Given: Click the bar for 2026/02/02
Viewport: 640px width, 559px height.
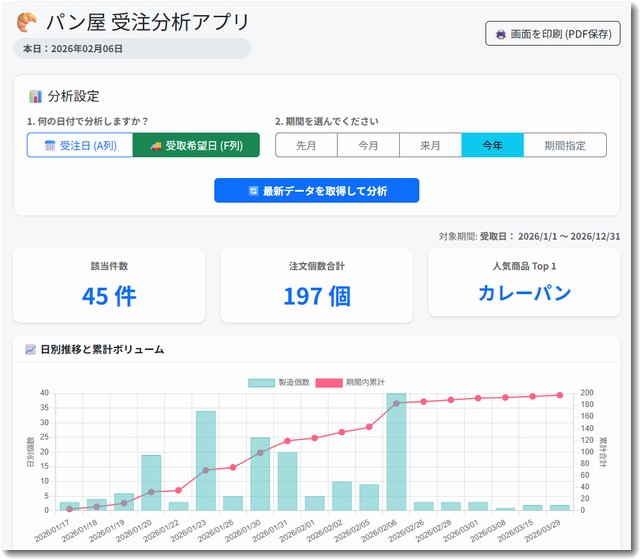Looking at the screenshot, I should pos(342,496).
